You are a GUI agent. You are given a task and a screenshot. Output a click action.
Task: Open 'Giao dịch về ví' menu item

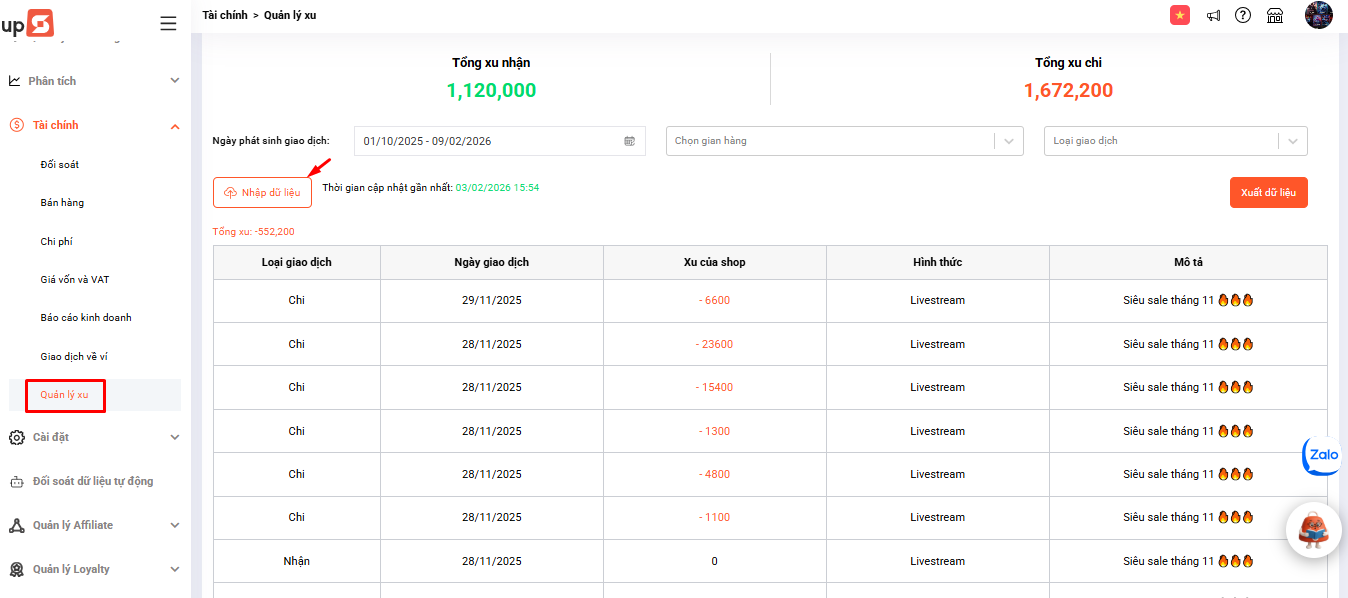(74, 356)
